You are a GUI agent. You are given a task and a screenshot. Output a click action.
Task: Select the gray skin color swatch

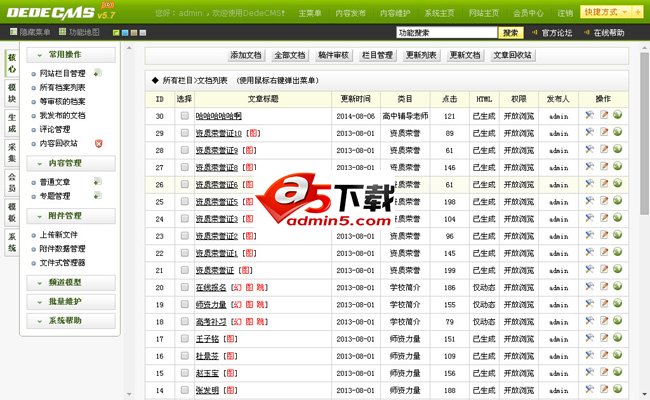coord(143,32)
